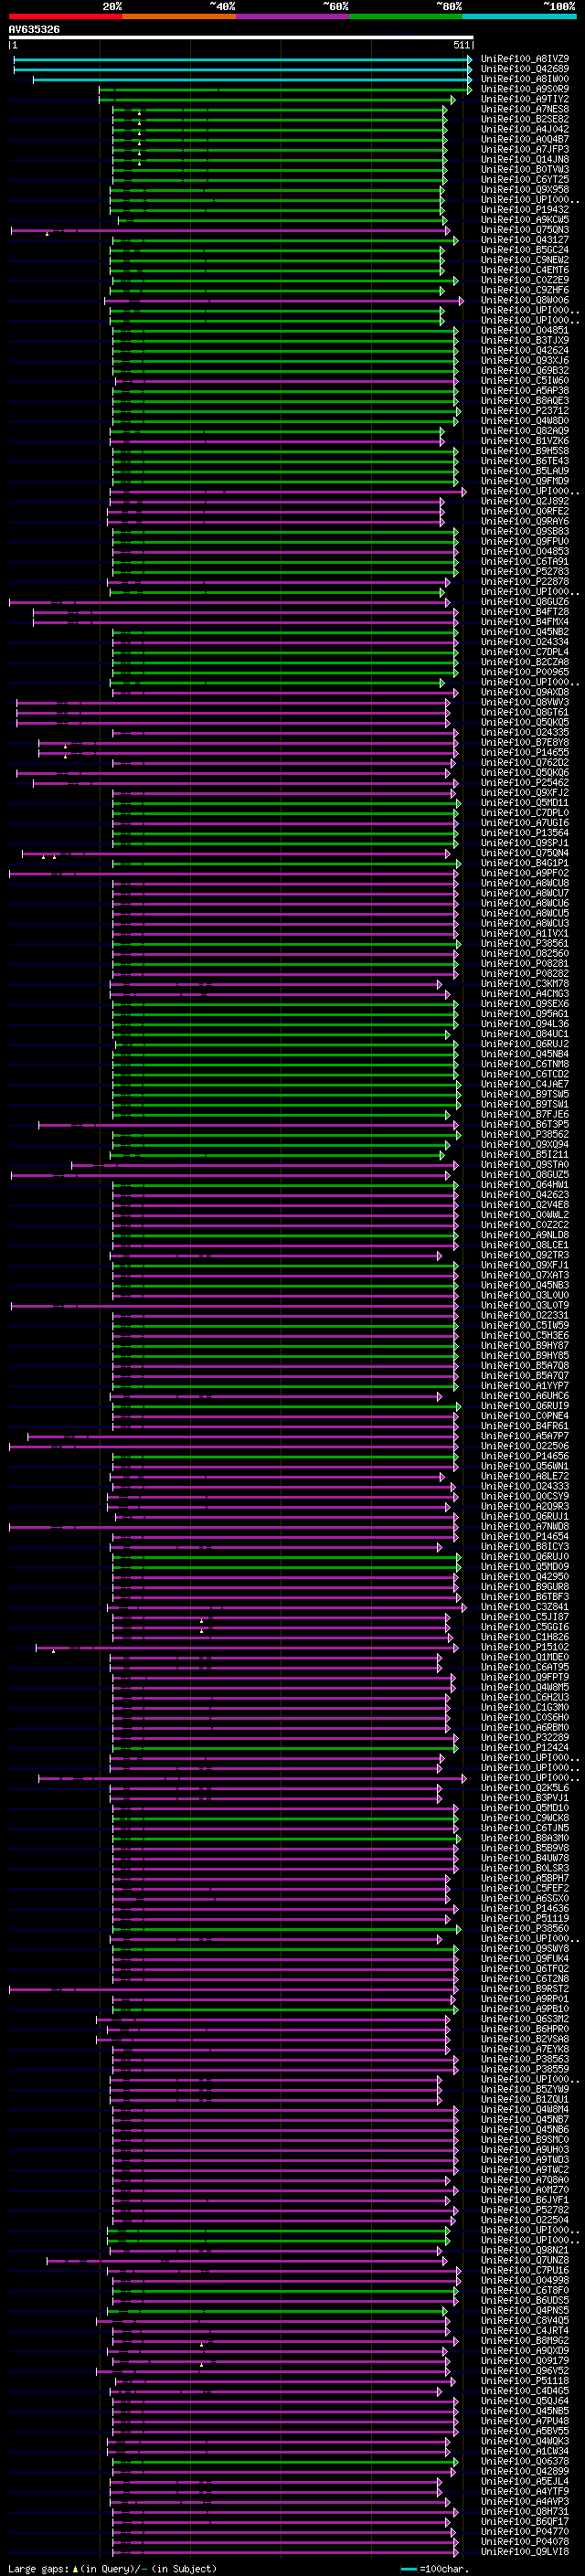585x2576 pixels.
Task: Select label UniRef100_B2SE82
Action: 524,119
